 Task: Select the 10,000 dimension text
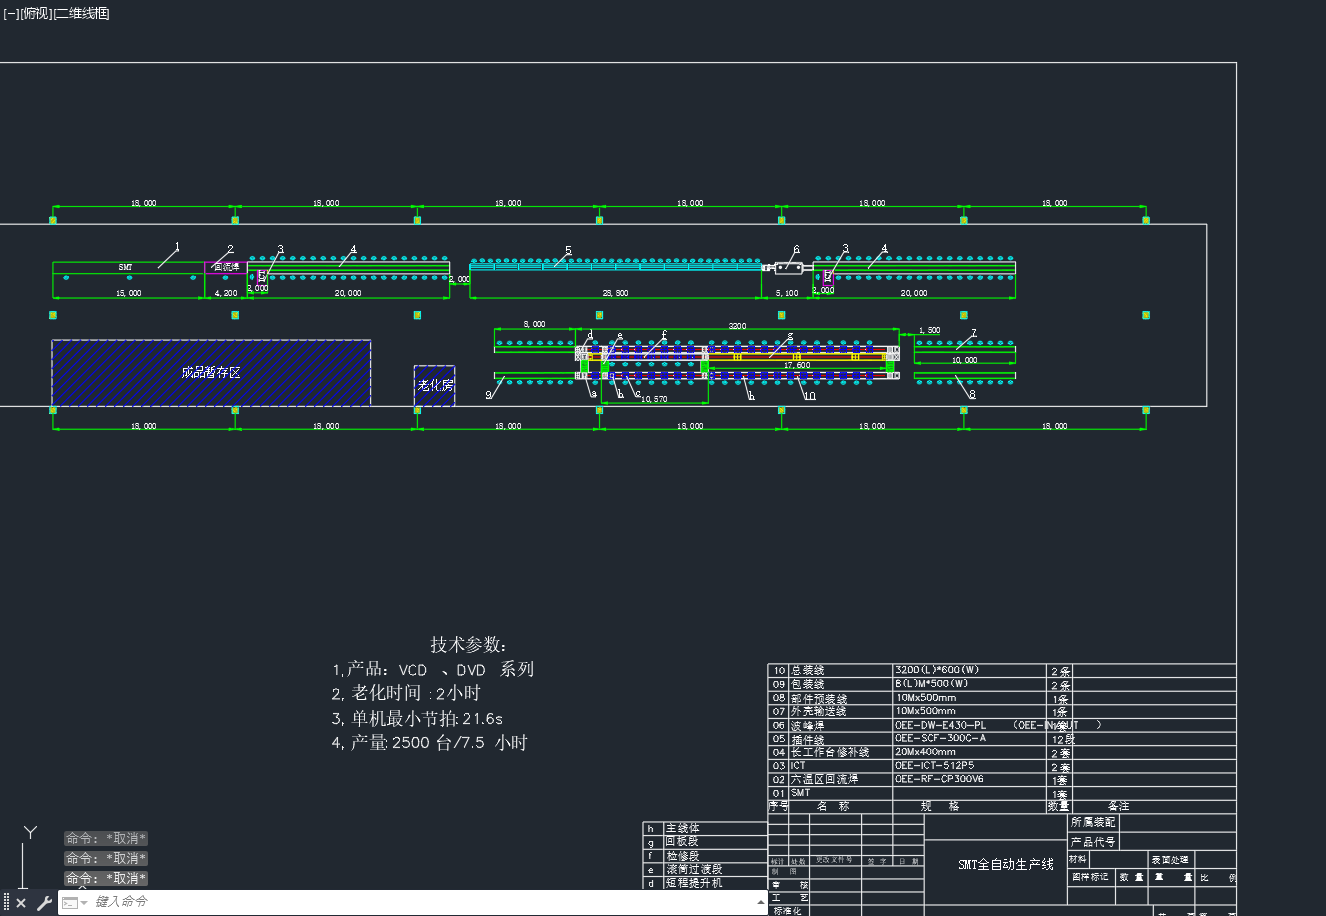coord(965,360)
